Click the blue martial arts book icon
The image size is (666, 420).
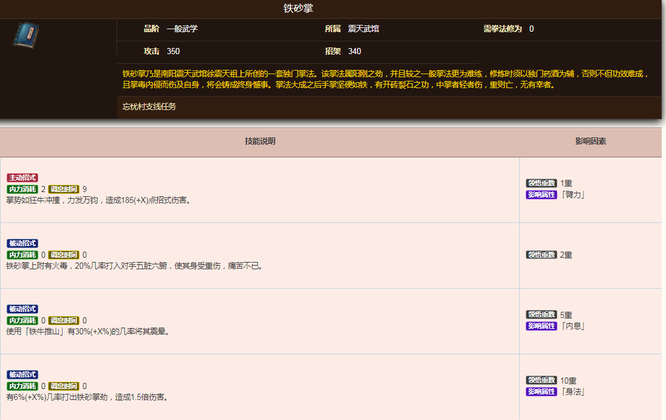tap(26, 35)
